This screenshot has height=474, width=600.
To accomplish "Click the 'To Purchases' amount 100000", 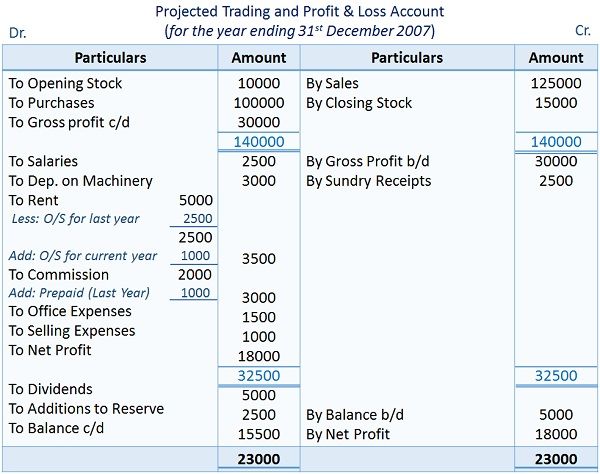I will point(259,103).
